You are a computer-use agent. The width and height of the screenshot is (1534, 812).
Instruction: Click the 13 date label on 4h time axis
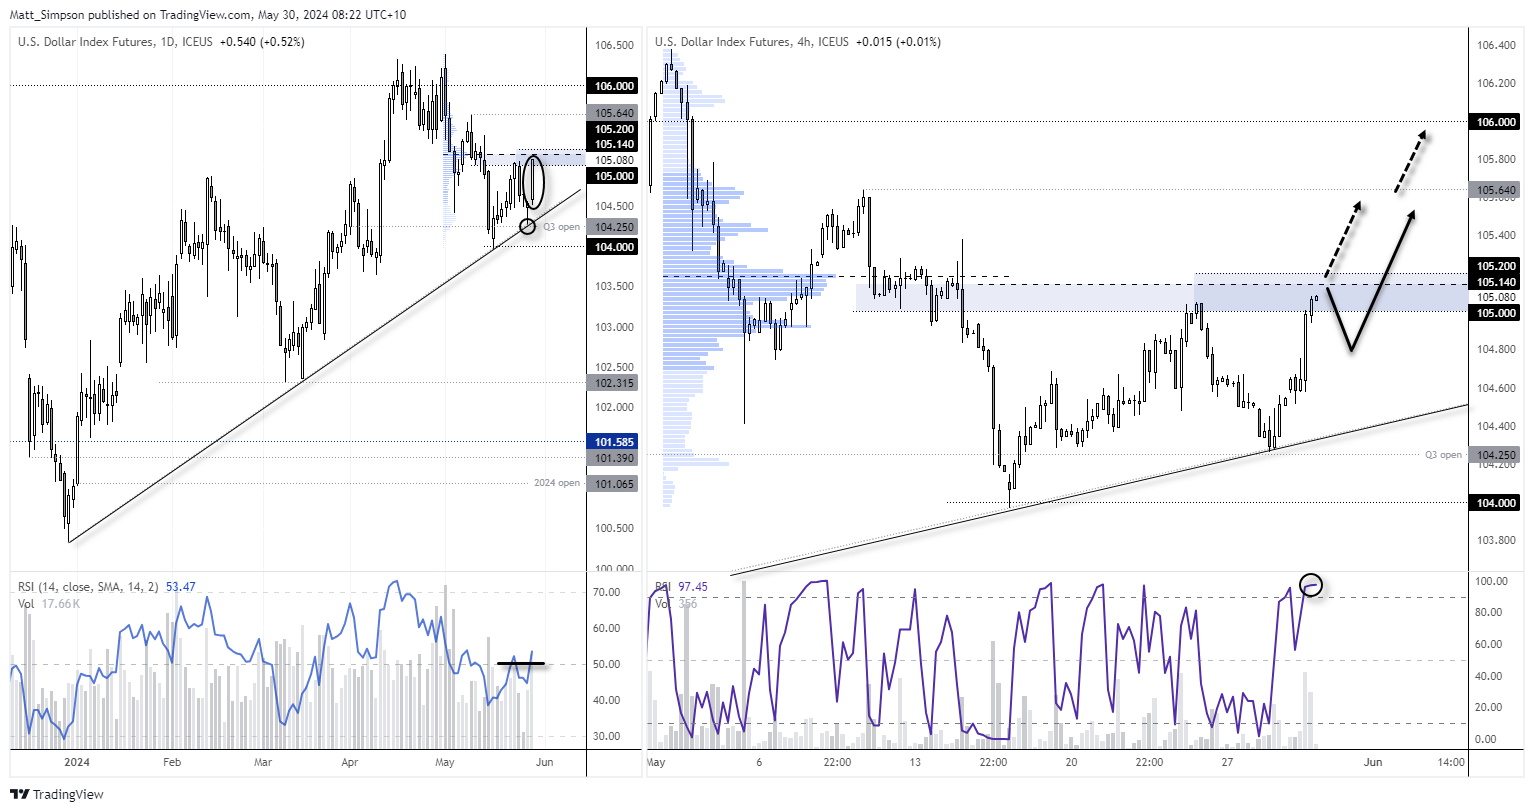[915, 762]
